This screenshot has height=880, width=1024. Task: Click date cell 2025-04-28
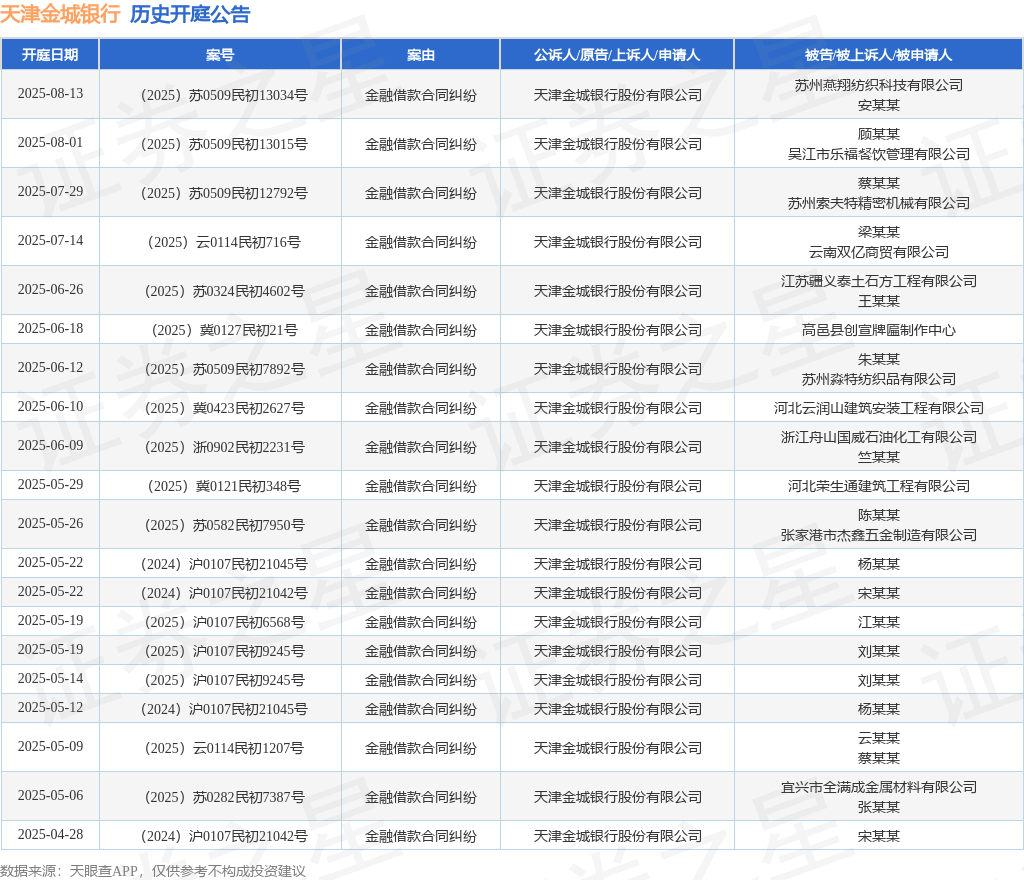[x=50, y=835]
